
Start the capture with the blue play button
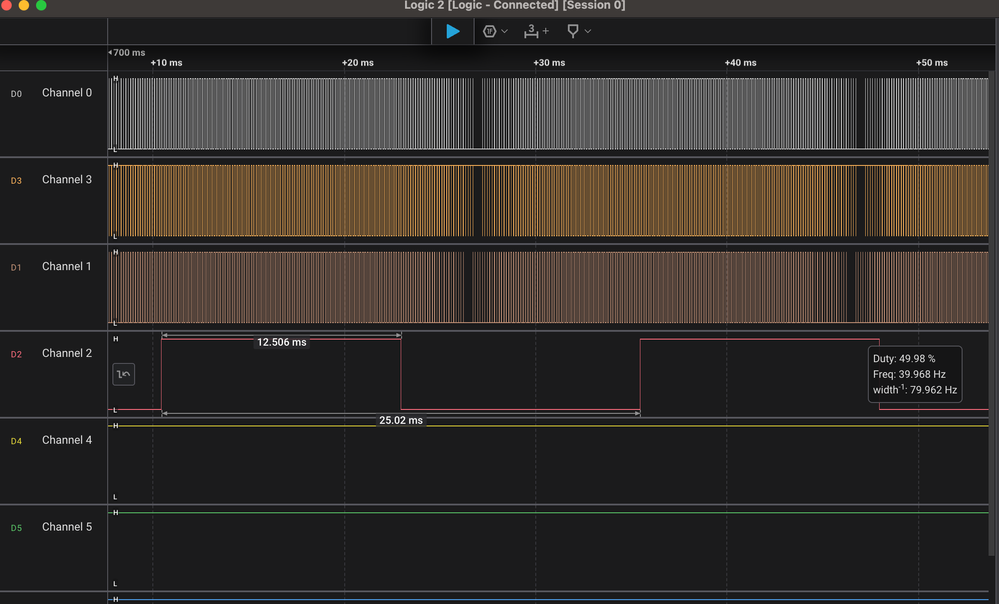[452, 31]
